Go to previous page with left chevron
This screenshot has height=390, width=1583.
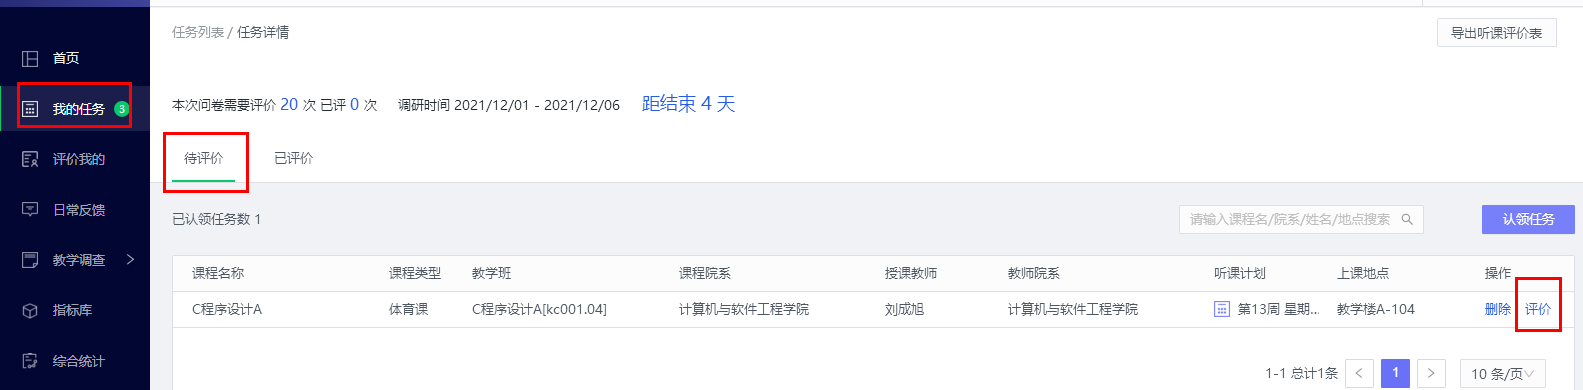[1359, 374]
